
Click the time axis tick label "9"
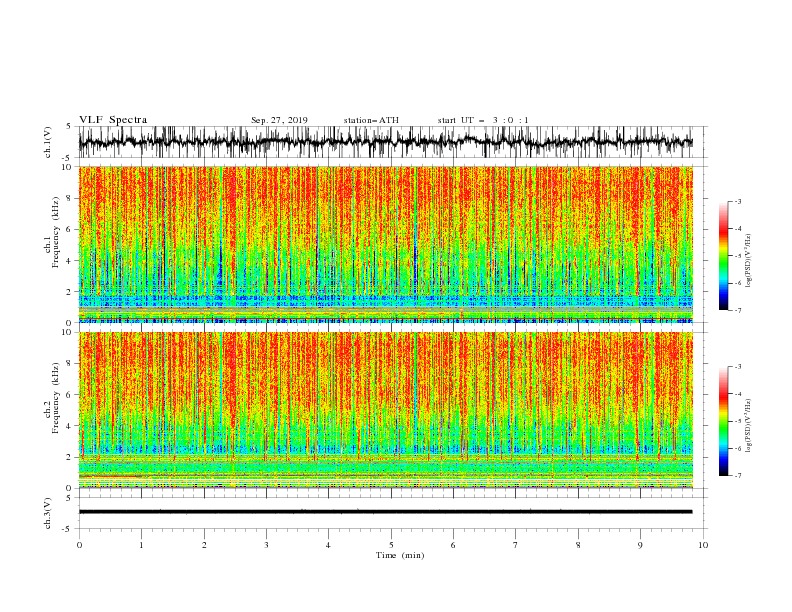[x=640, y=545]
